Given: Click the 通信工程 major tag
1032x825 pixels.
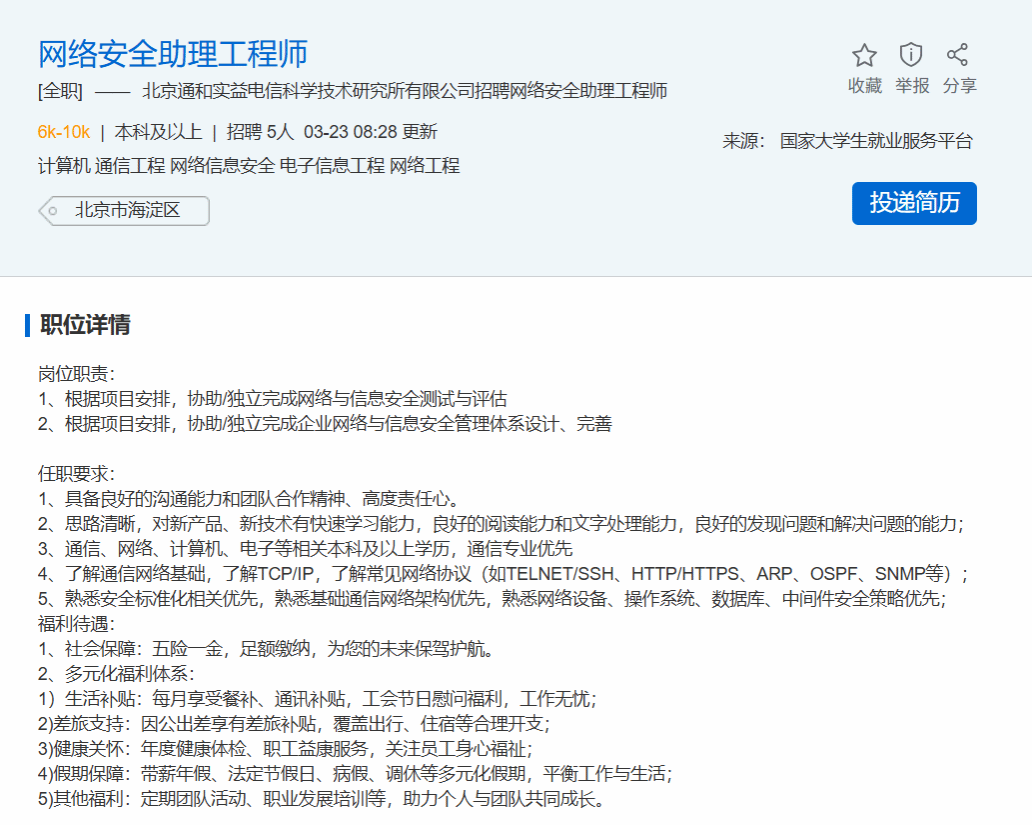Looking at the screenshot, I should click(x=131, y=166).
